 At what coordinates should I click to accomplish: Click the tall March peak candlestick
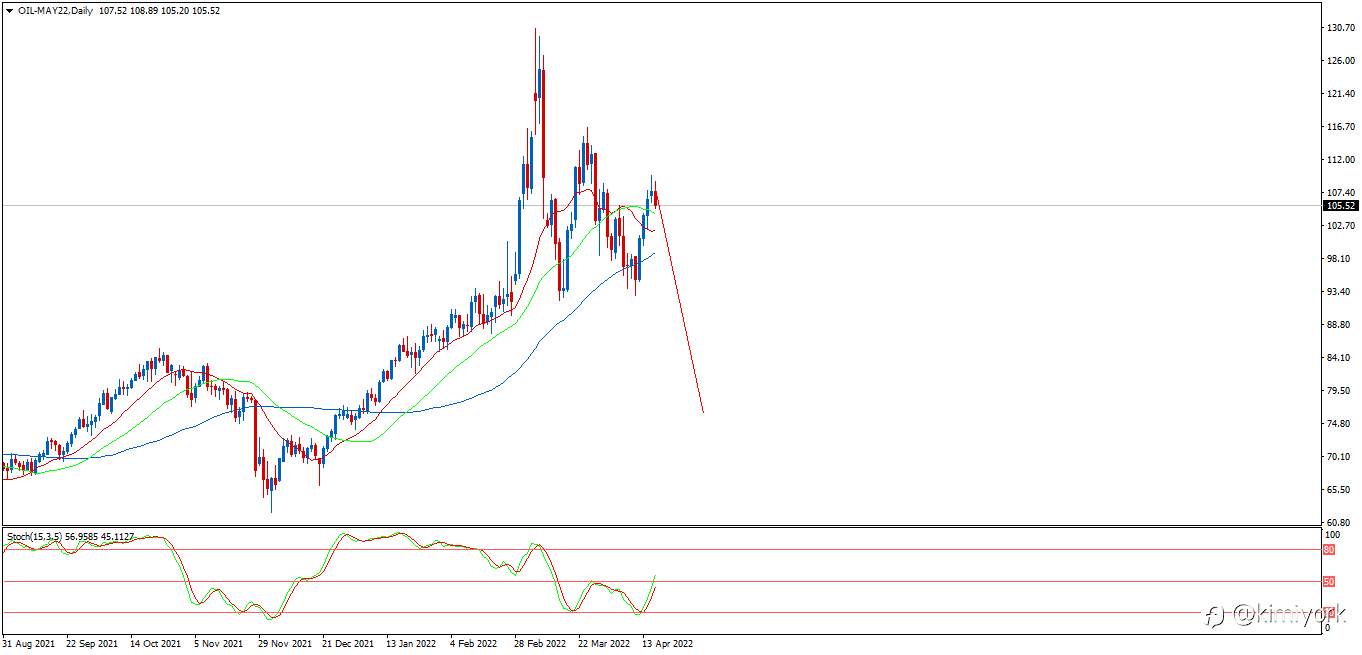(536, 80)
